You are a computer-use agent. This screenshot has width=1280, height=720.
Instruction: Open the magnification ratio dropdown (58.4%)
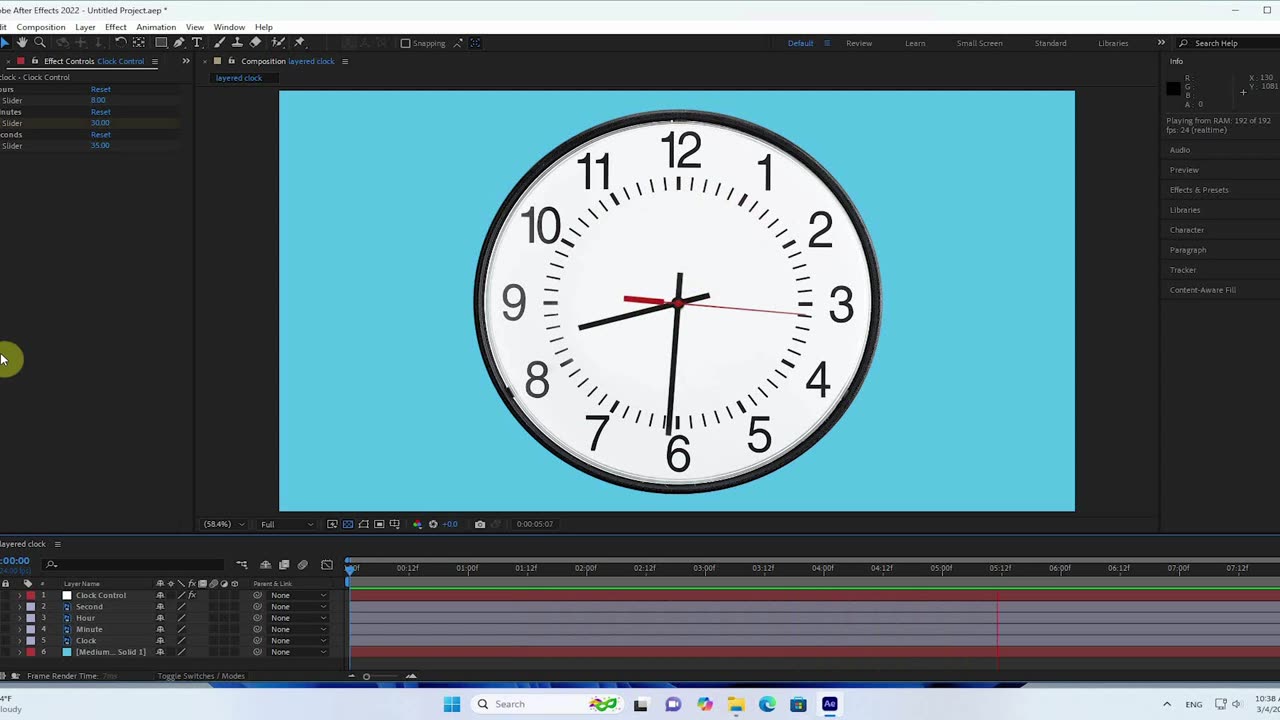tap(224, 524)
